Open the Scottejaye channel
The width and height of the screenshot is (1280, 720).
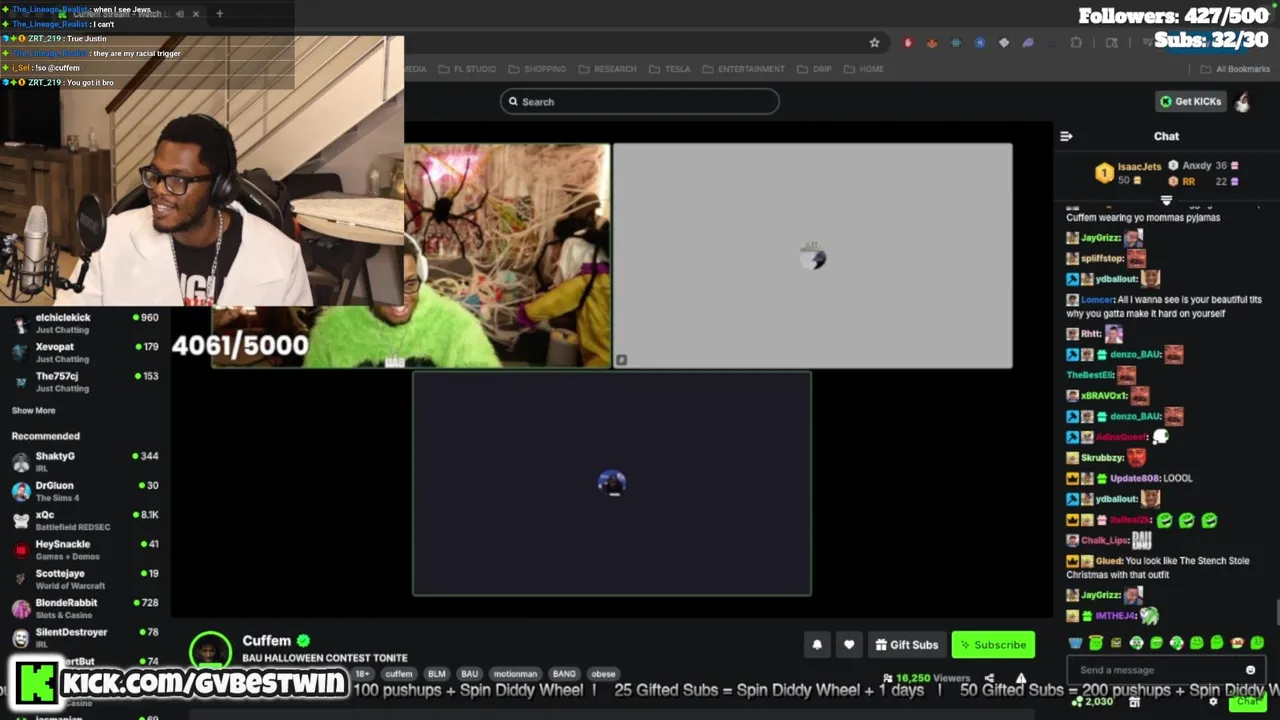pyautogui.click(x=85, y=578)
